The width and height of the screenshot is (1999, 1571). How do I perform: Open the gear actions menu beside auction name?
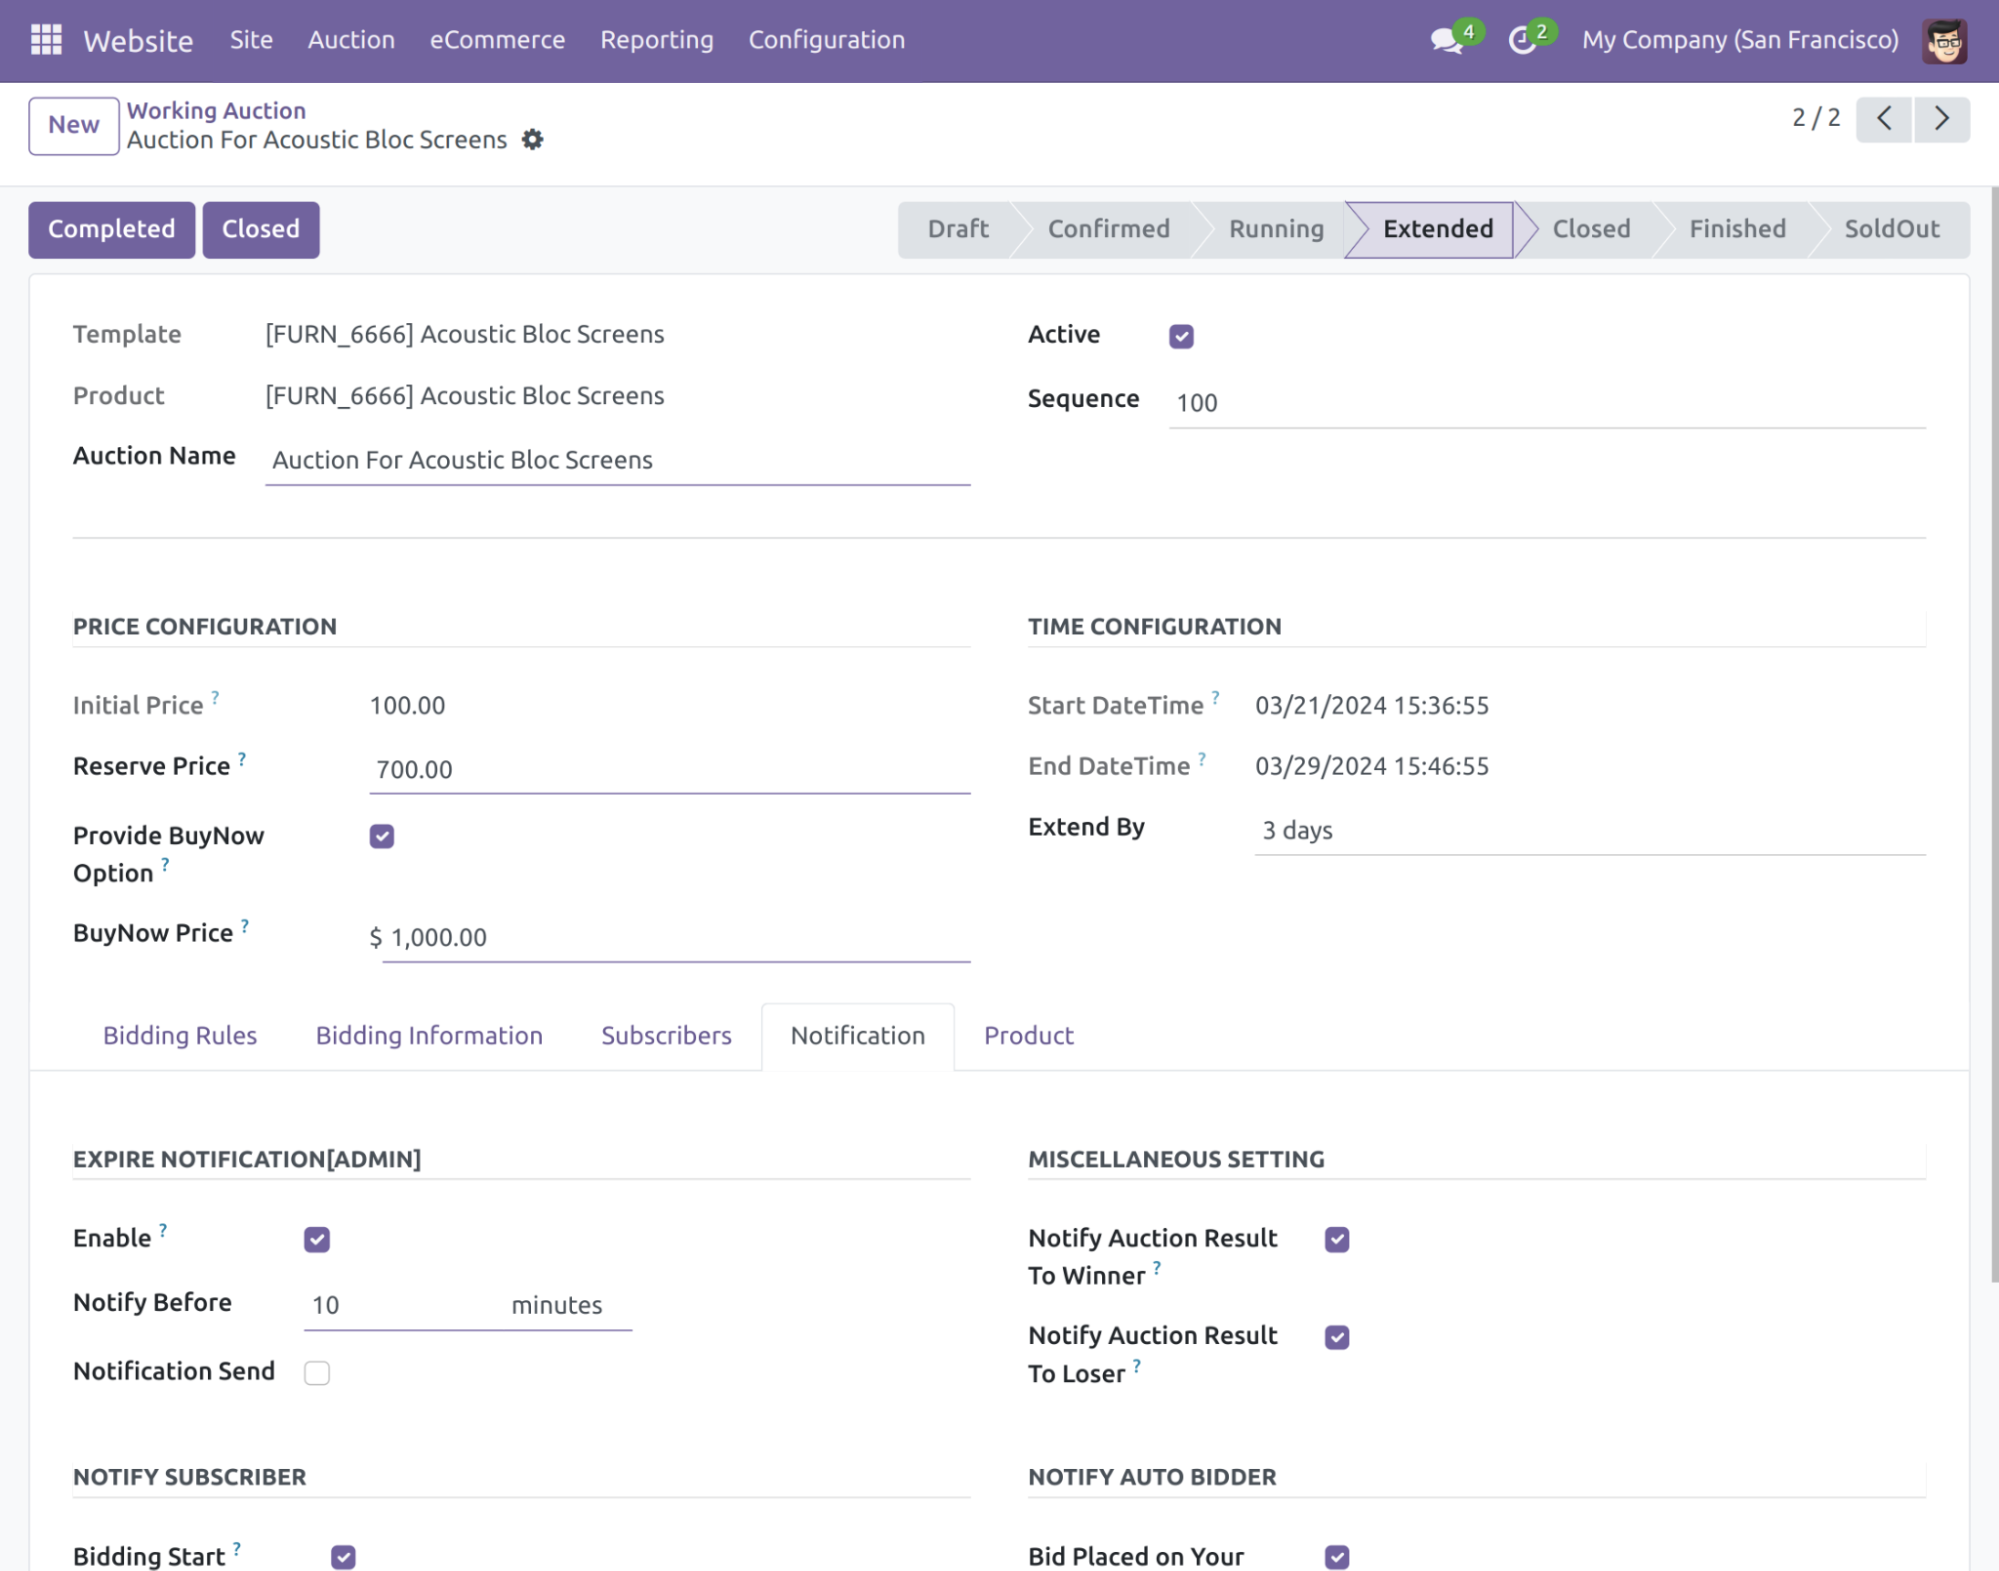coord(533,140)
